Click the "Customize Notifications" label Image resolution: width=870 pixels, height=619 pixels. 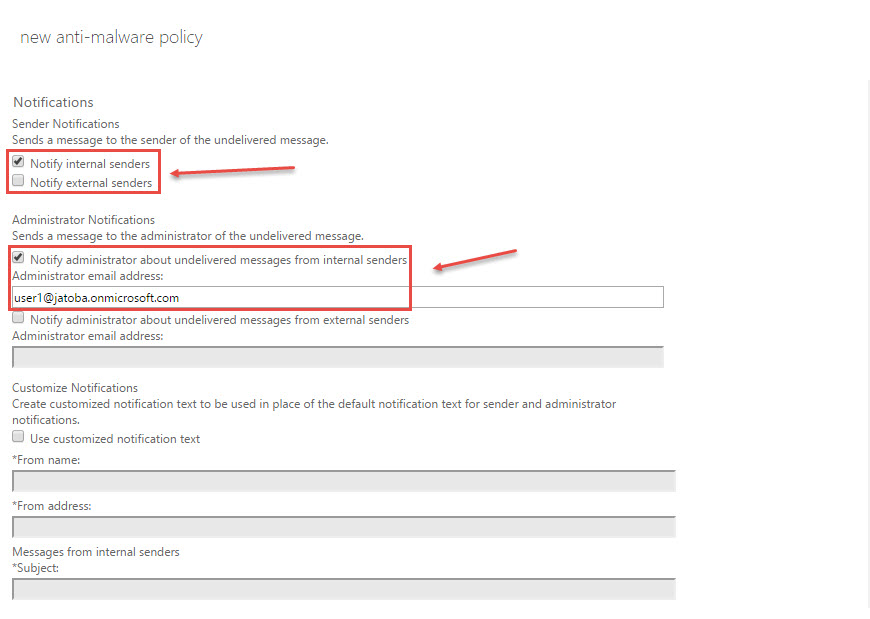tap(74, 387)
